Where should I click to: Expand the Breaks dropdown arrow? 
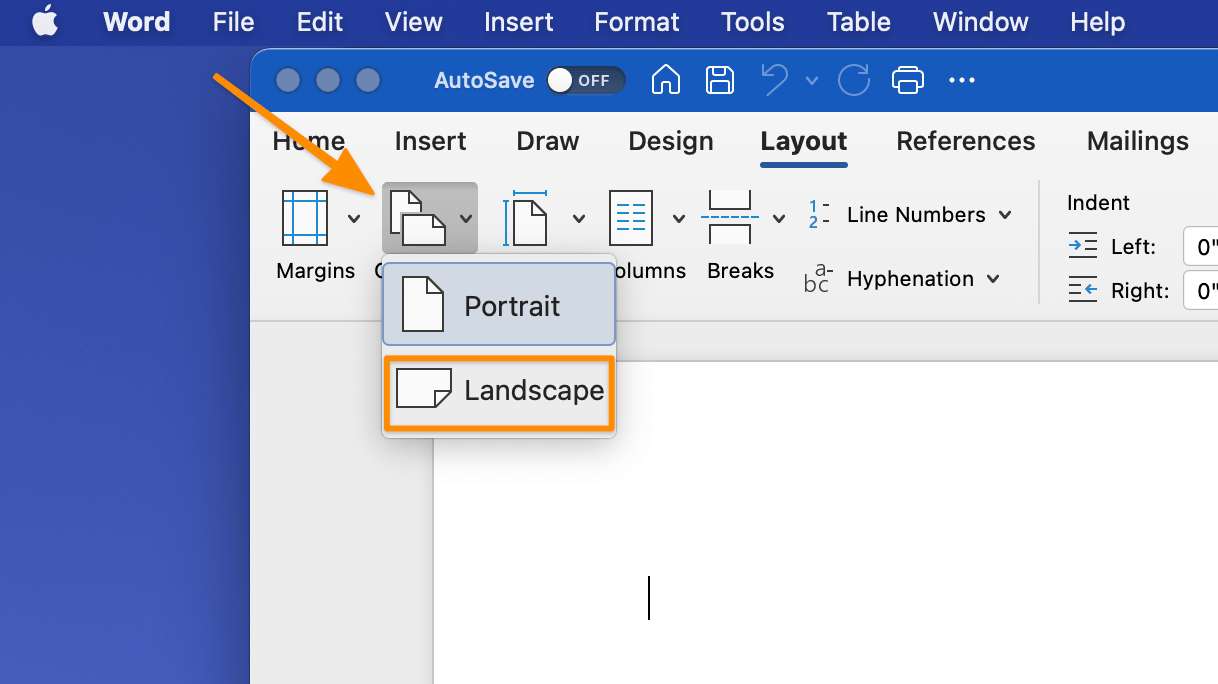coord(779,218)
